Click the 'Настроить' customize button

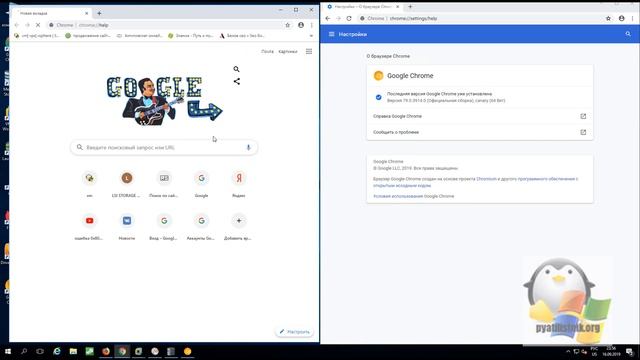pyautogui.click(x=295, y=331)
